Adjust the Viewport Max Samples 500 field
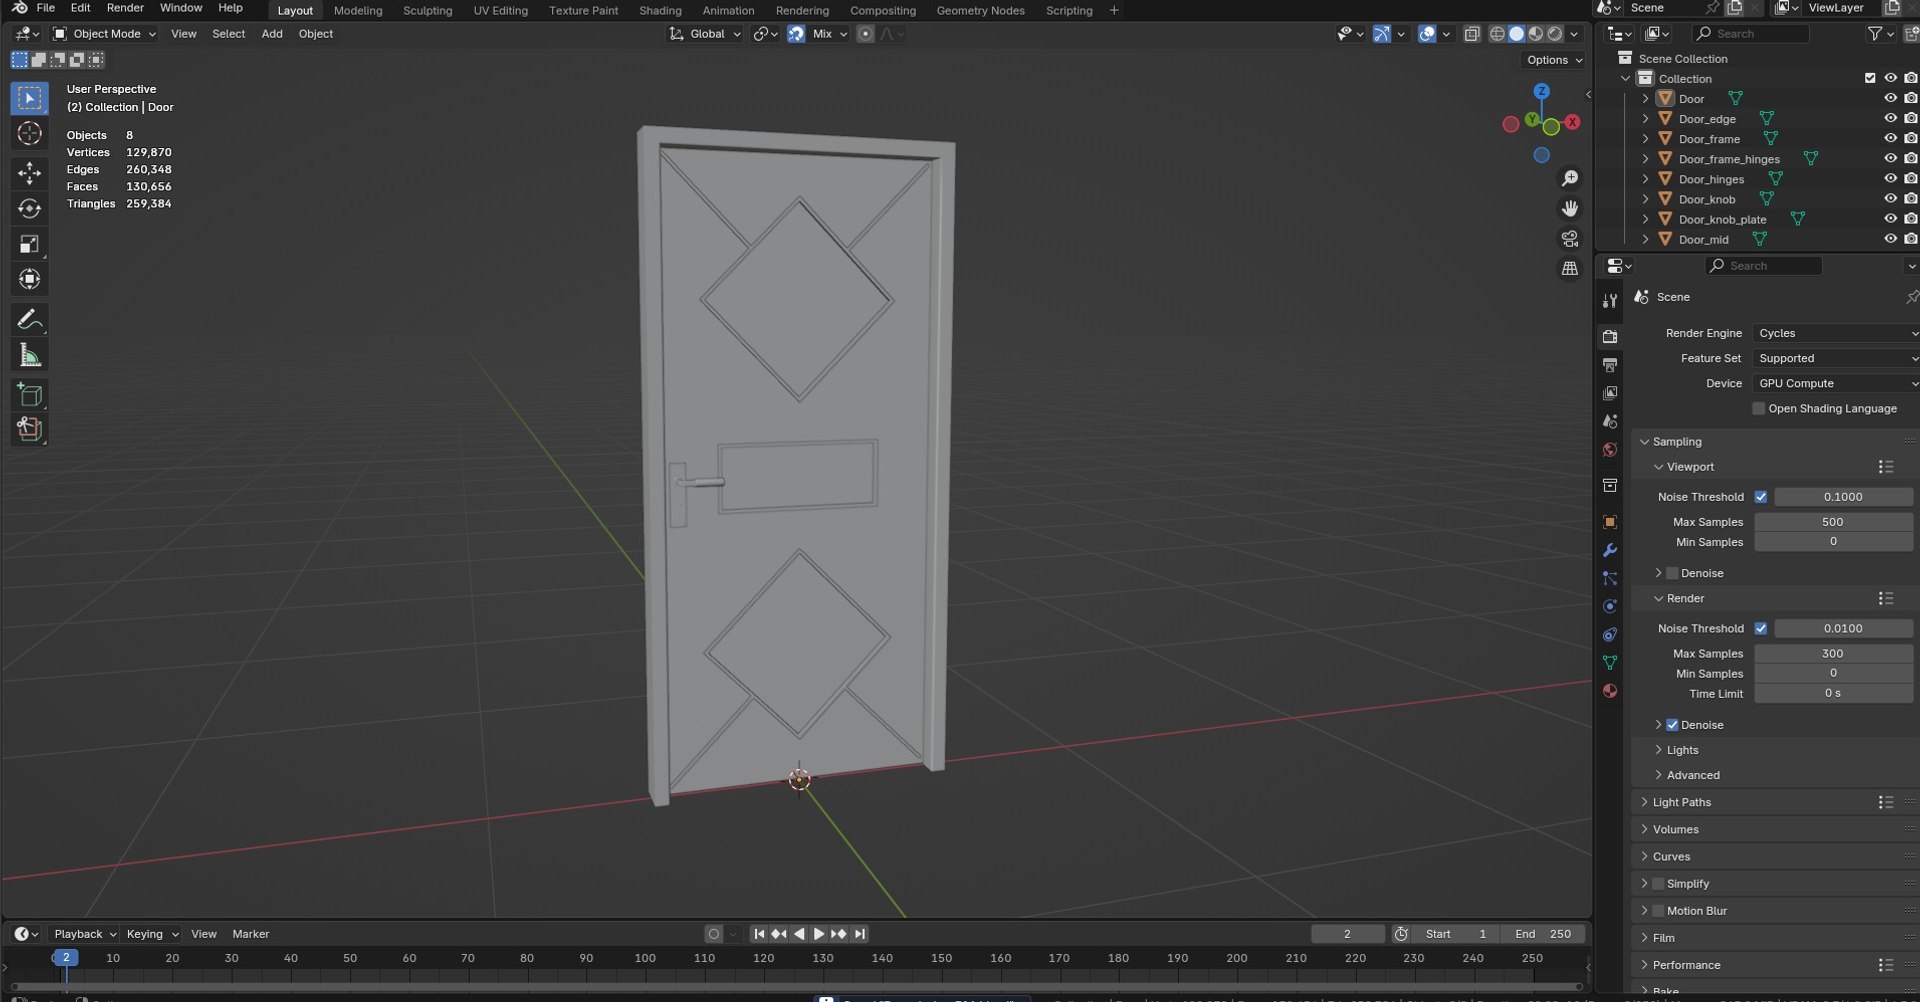This screenshot has width=1920, height=1002. point(1833,522)
